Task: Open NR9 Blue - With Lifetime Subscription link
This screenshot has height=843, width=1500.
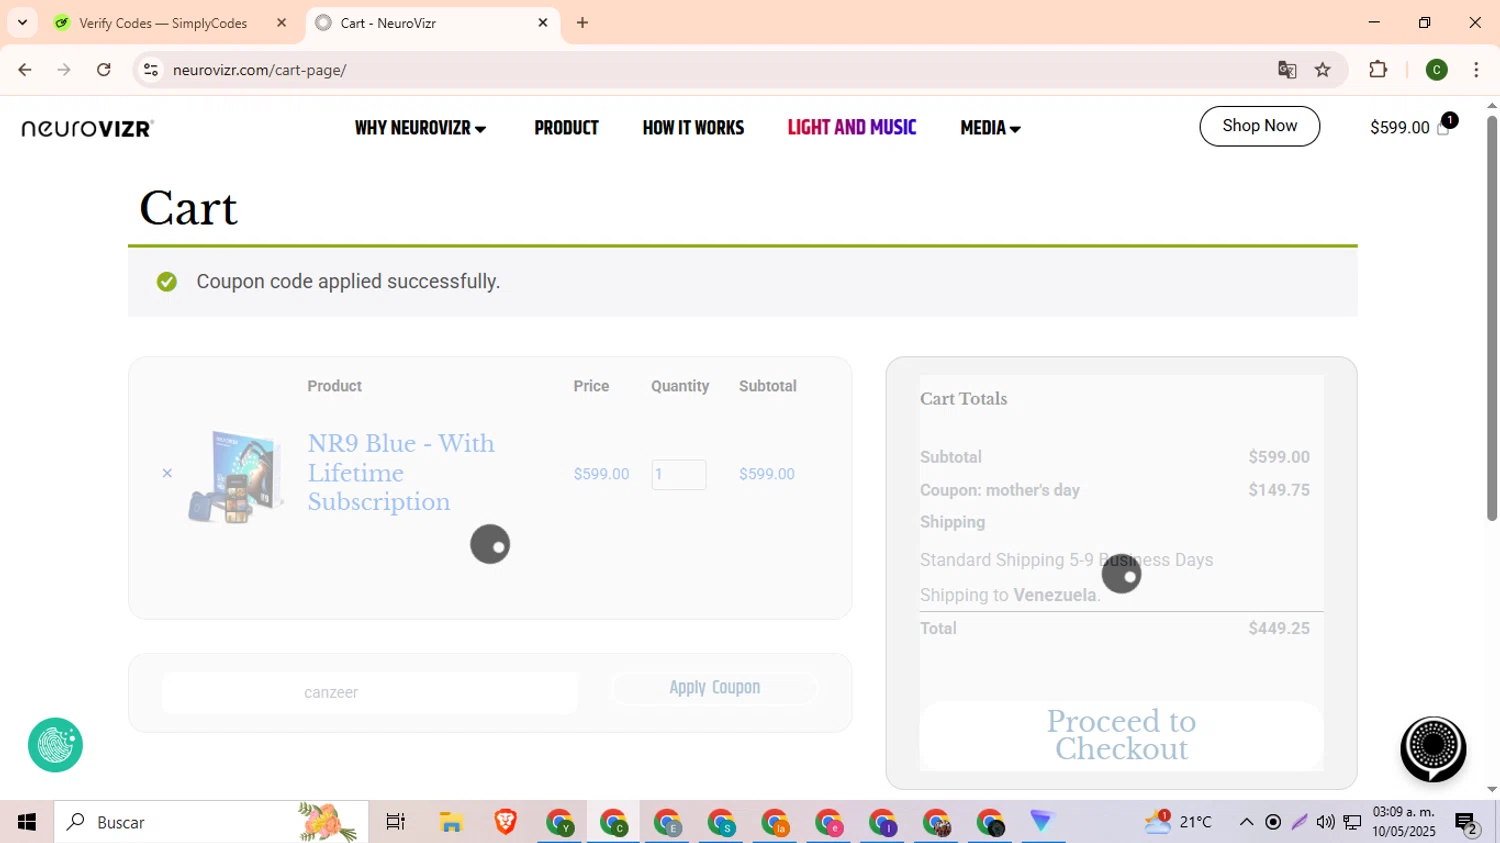Action: [x=401, y=472]
